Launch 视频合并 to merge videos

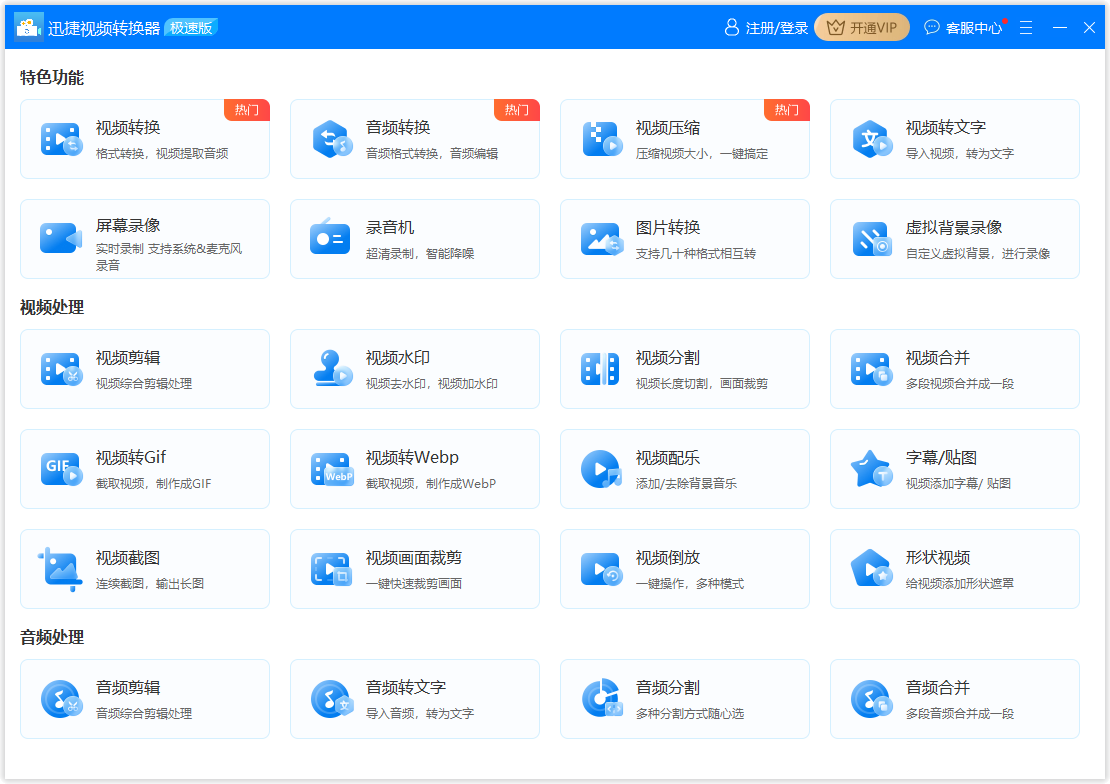[x=955, y=369]
